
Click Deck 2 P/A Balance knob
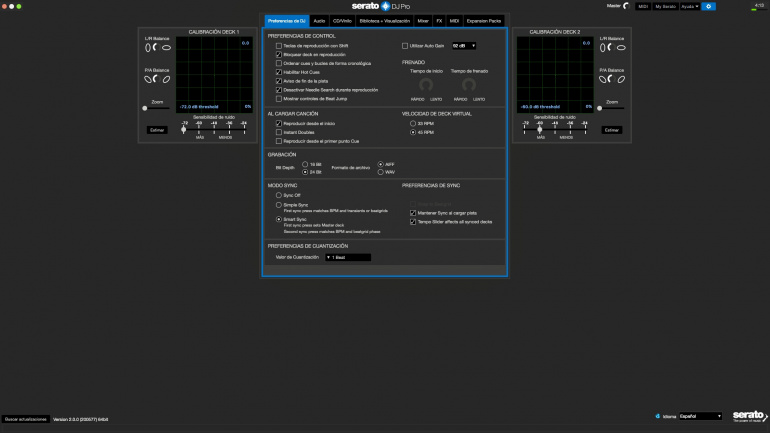(x=611, y=79)
